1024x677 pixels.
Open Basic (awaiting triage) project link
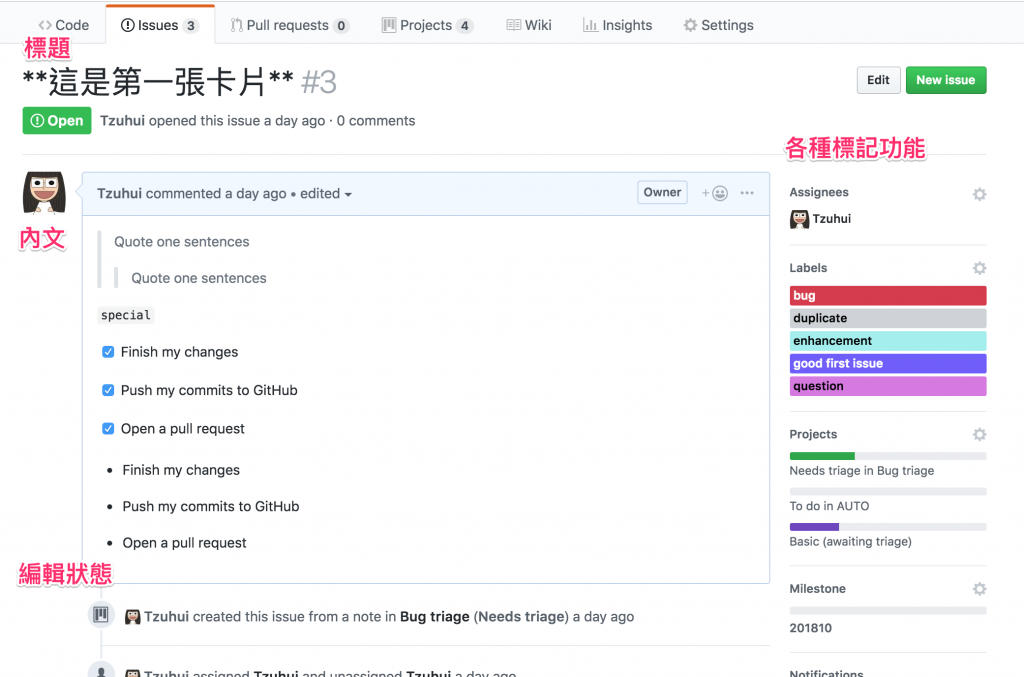point(850,541)
